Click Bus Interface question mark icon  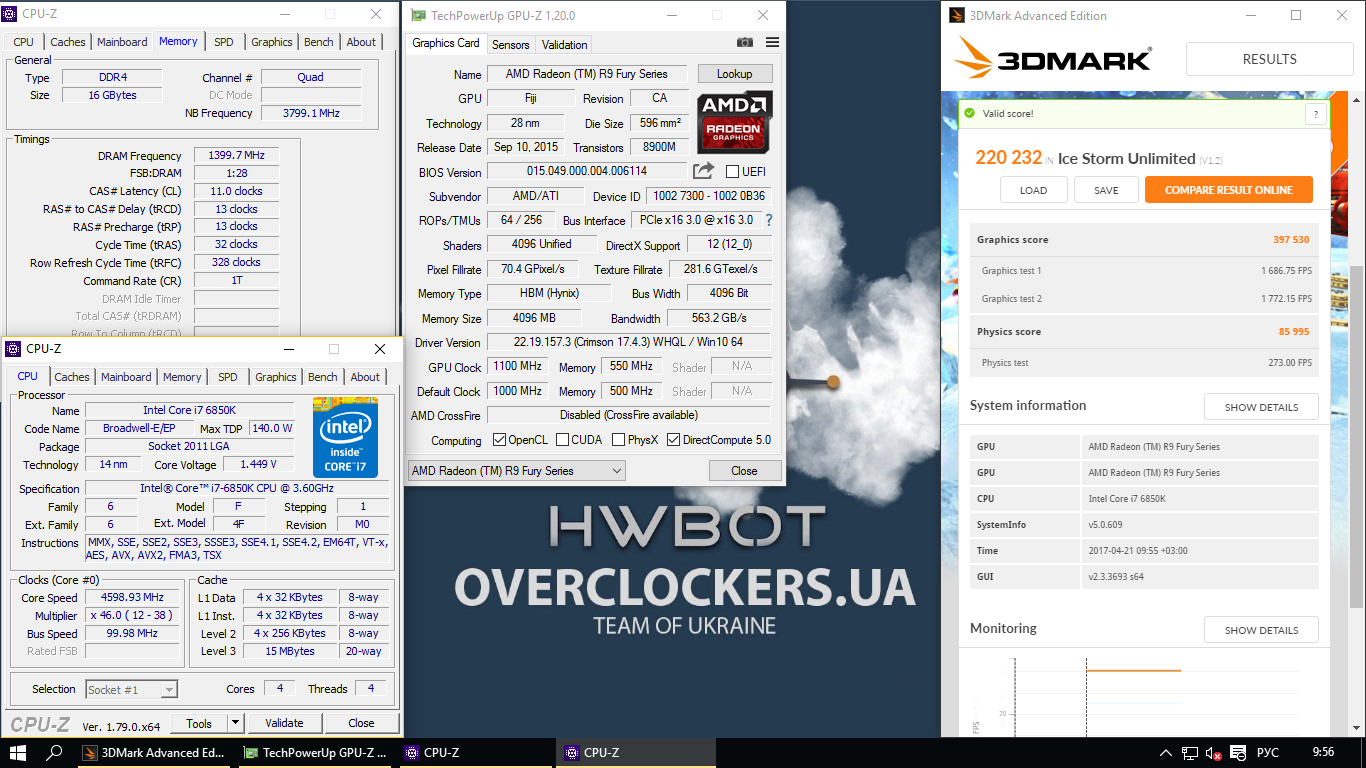[768, 220]
